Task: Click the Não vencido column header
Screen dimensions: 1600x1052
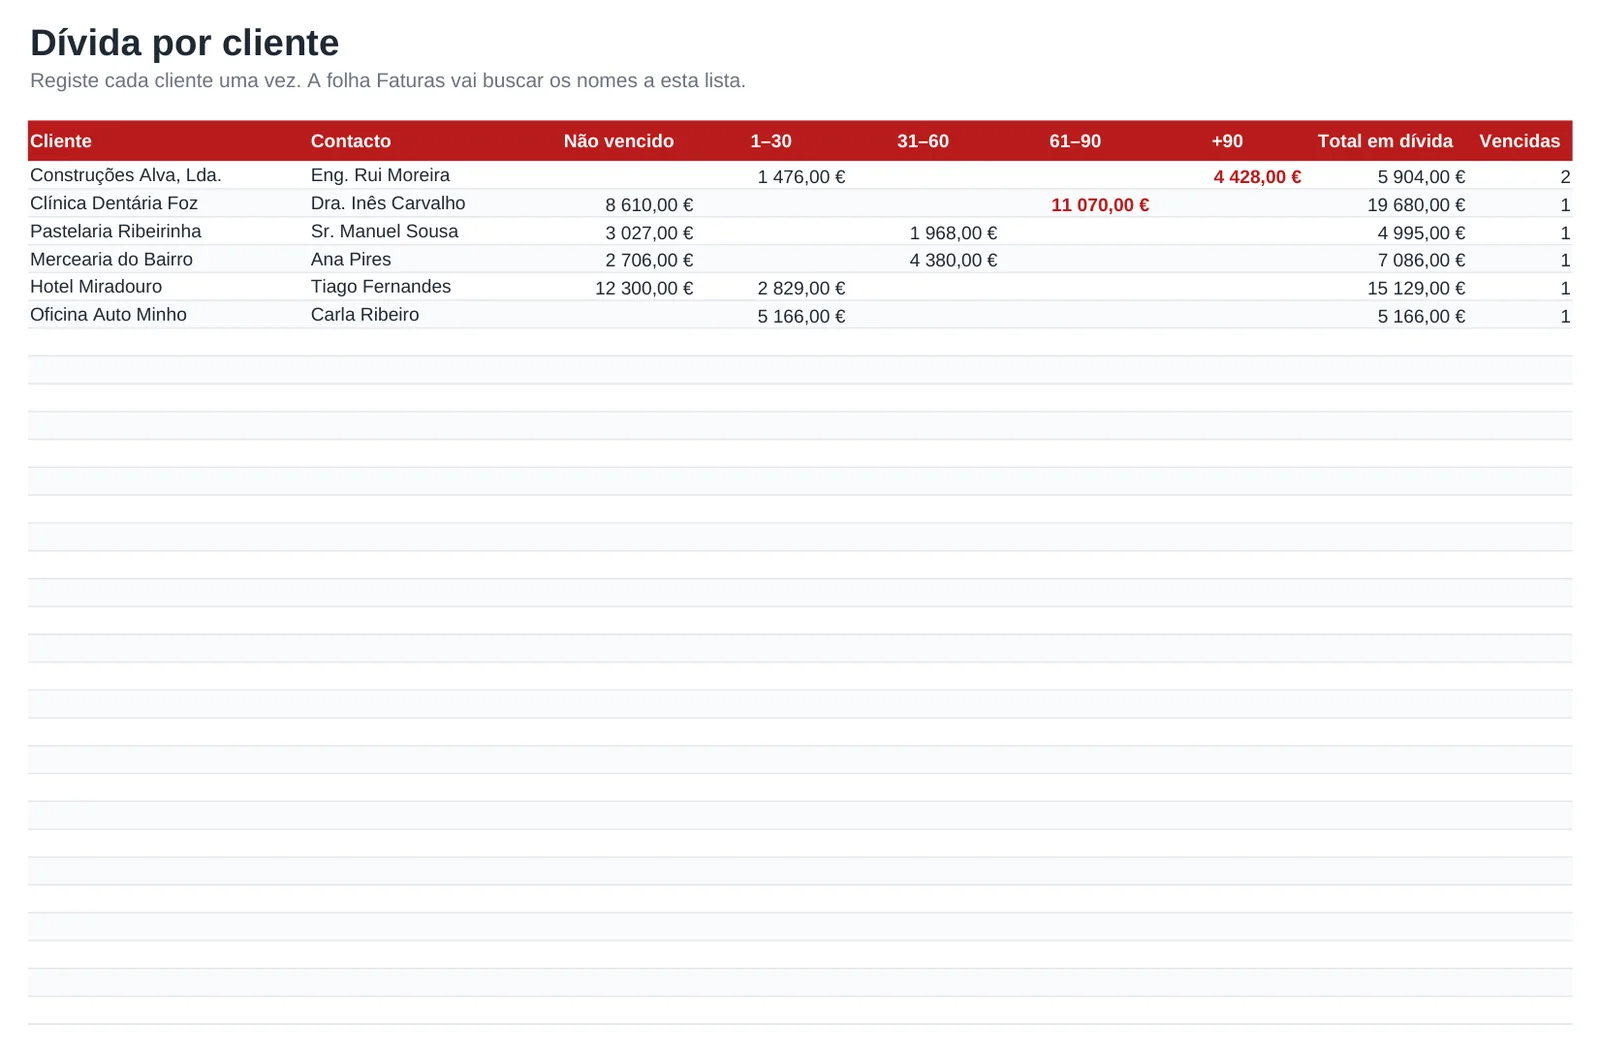Action: pos(619,141)
